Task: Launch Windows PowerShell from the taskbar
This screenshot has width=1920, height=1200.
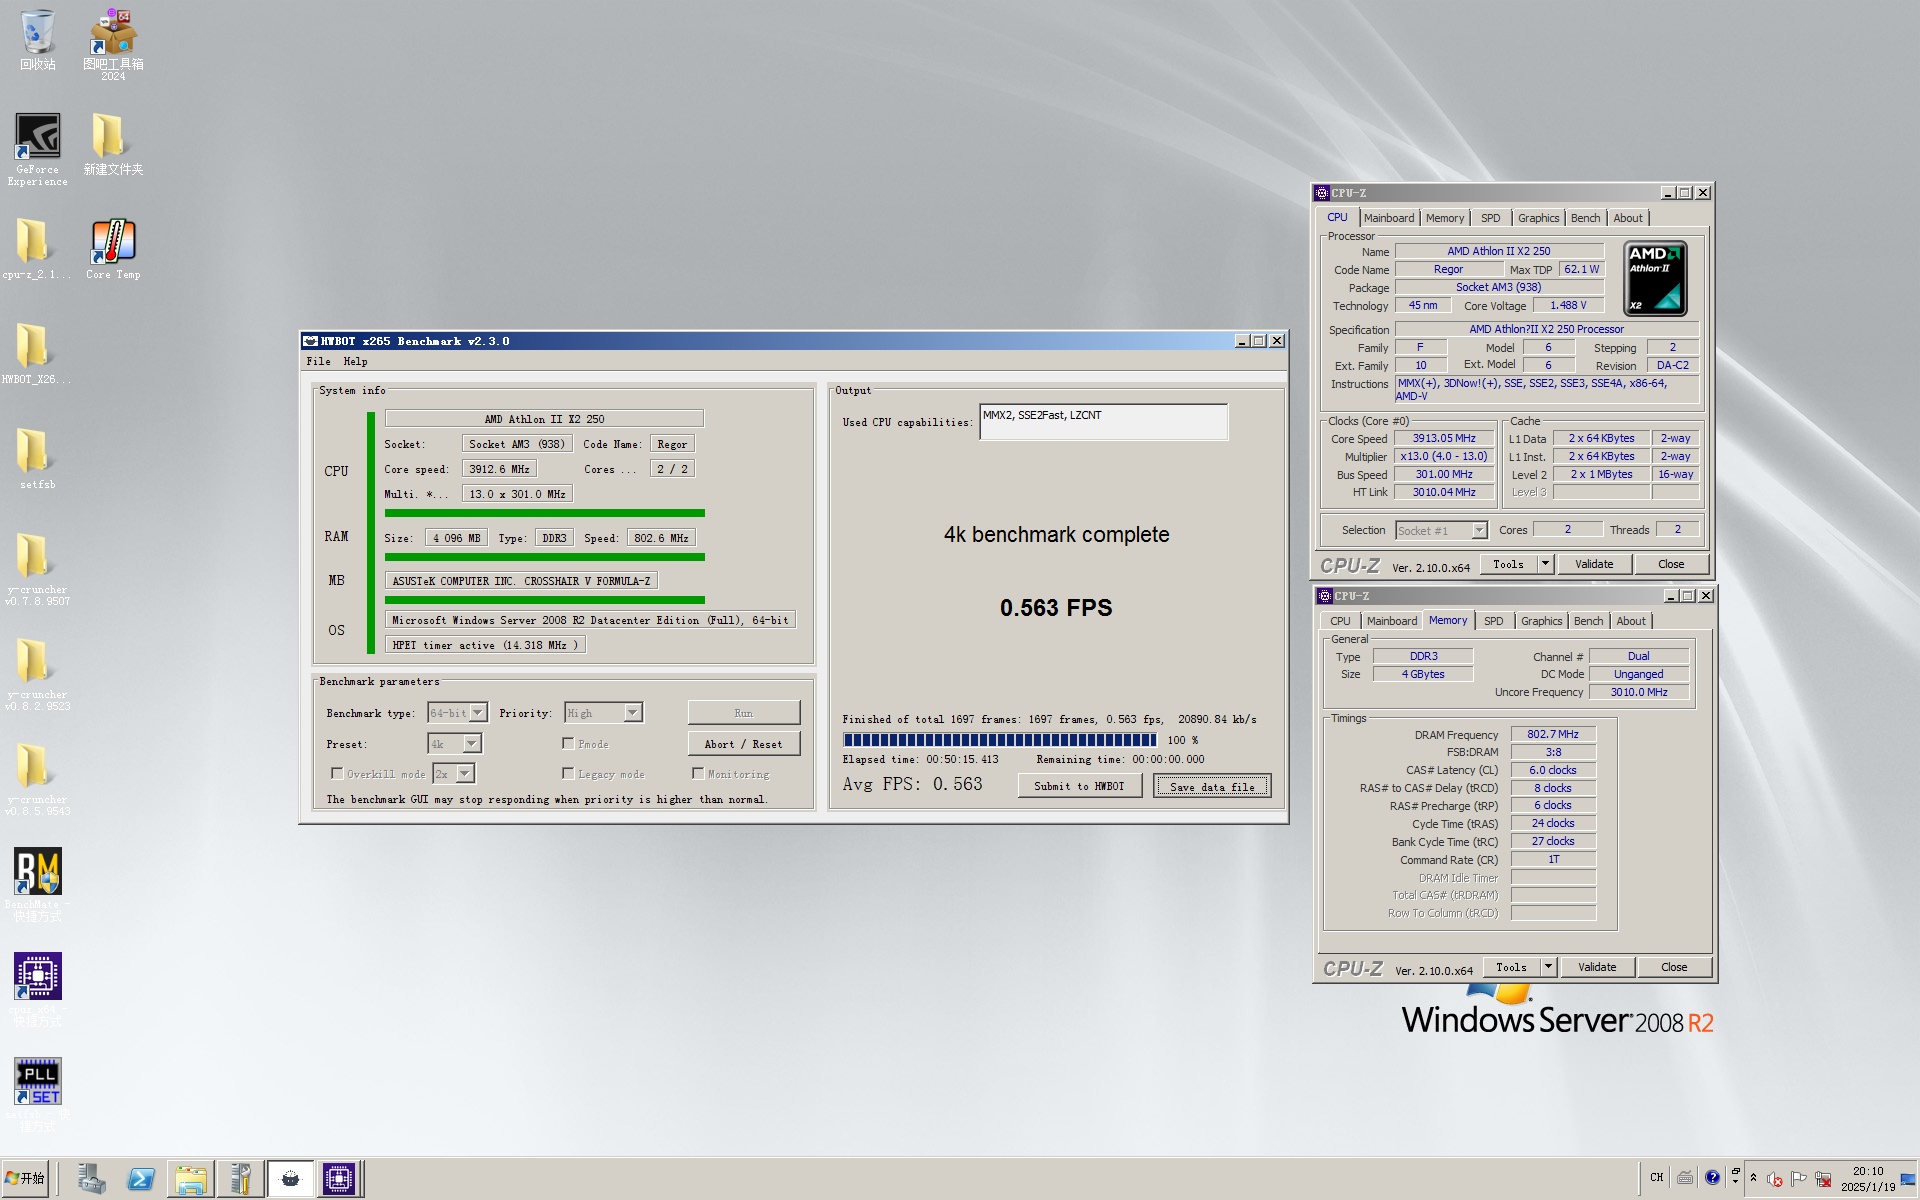Action: pyautogui.click(x=141, y=1179)
